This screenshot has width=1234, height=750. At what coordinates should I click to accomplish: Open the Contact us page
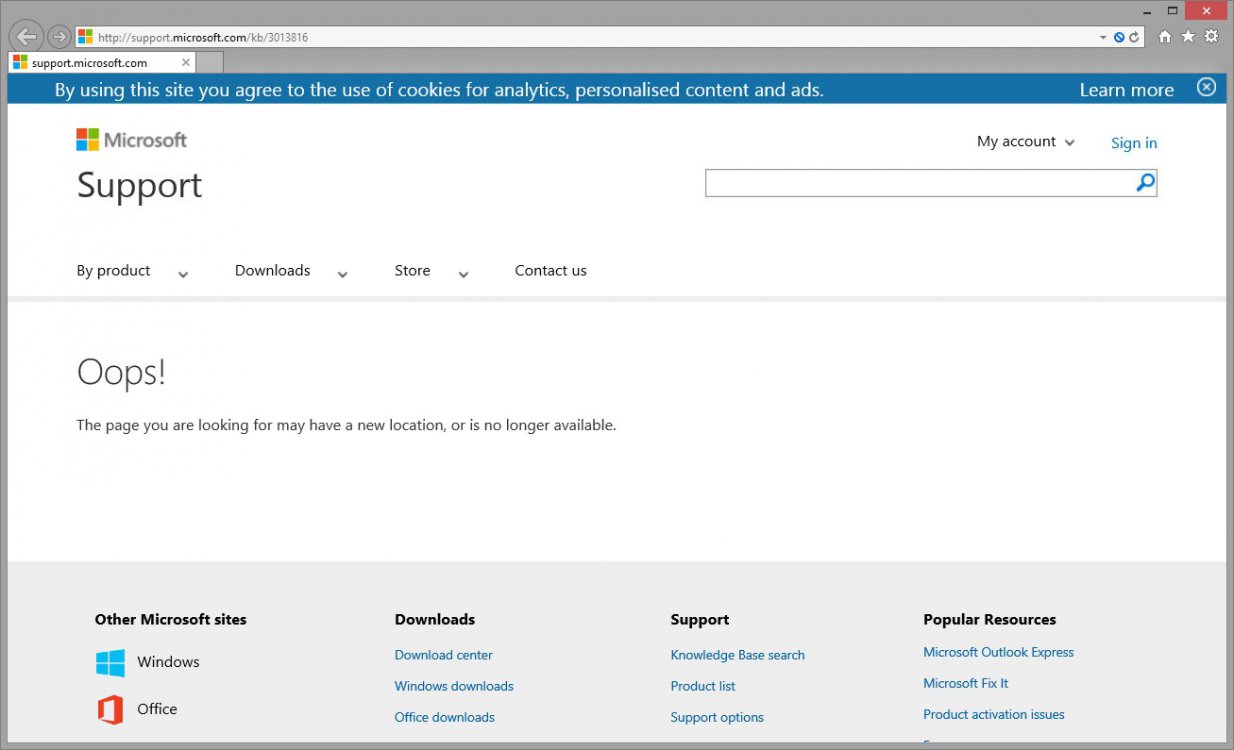[x=550, y=271]
